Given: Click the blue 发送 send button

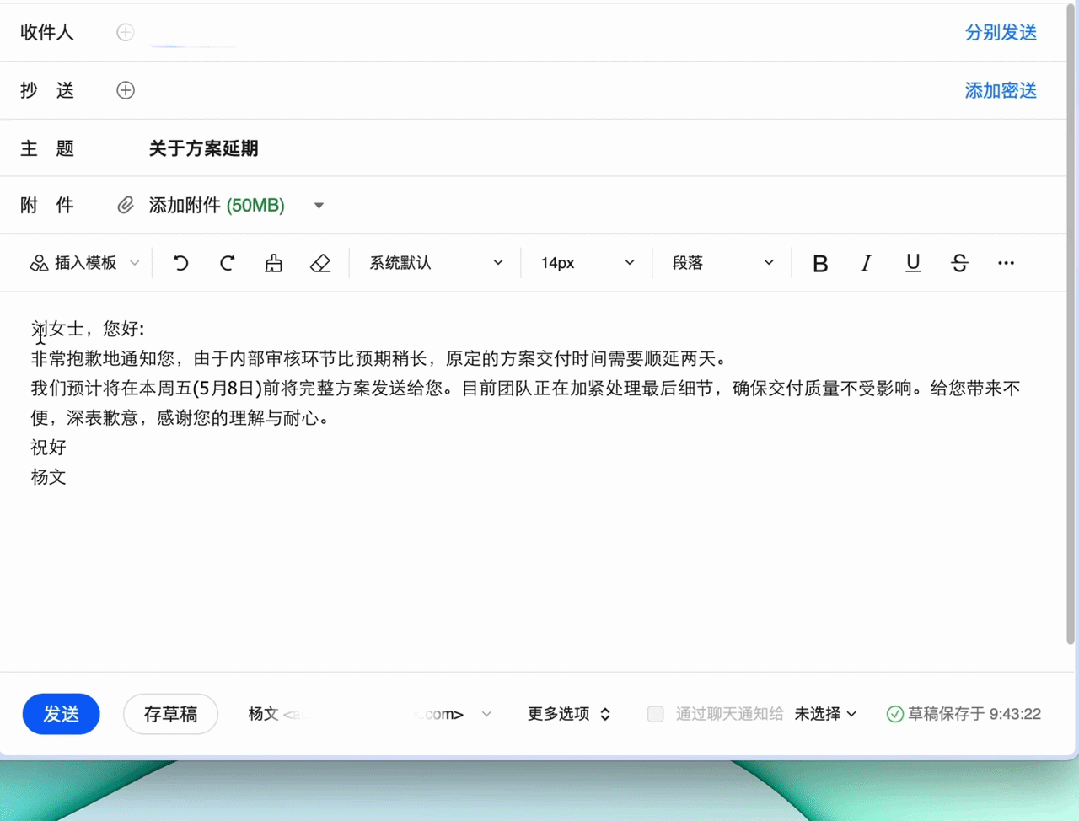Looking at the screenshot, I should (x=61, y=714).
